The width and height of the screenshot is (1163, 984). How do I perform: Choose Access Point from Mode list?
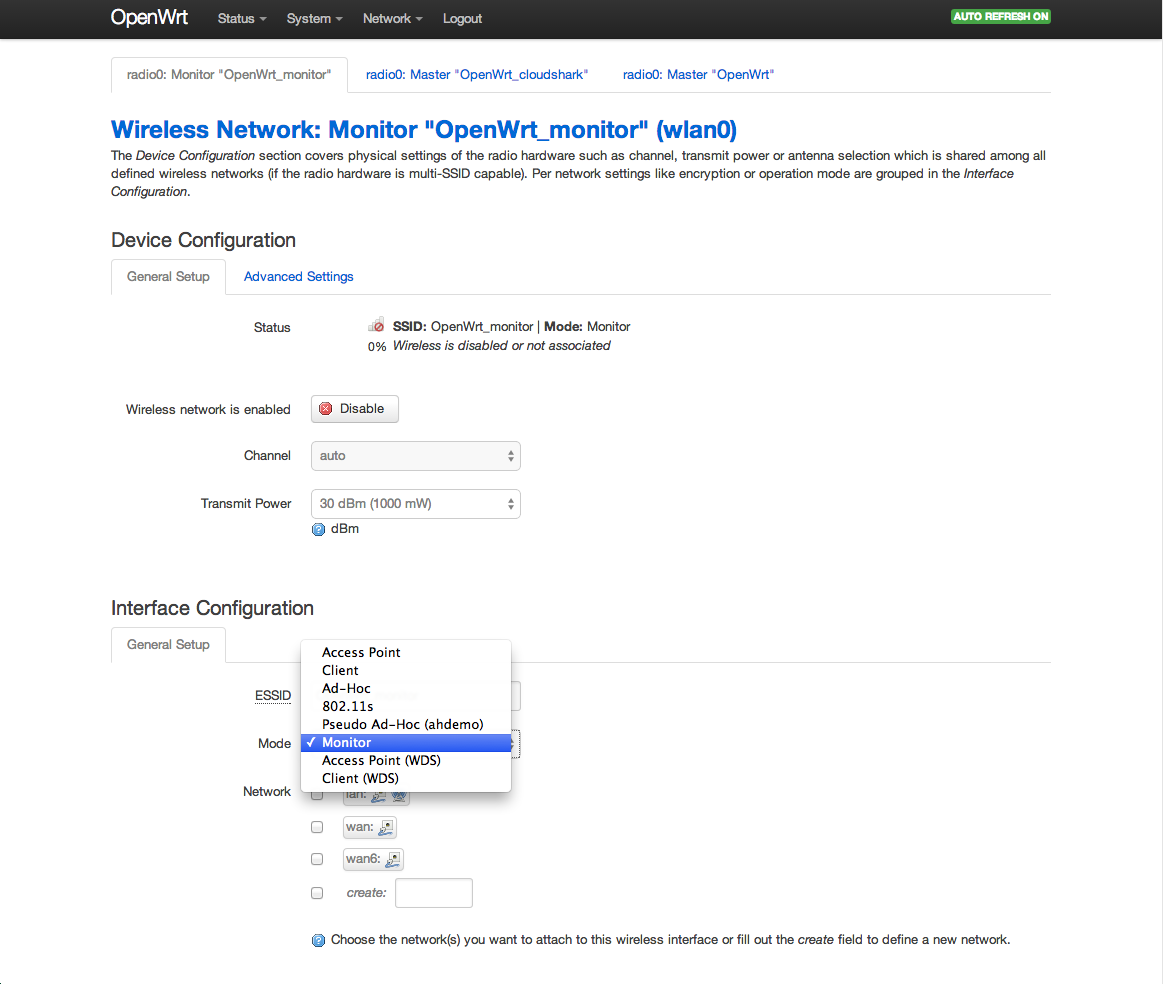click(x=406, y=653)
